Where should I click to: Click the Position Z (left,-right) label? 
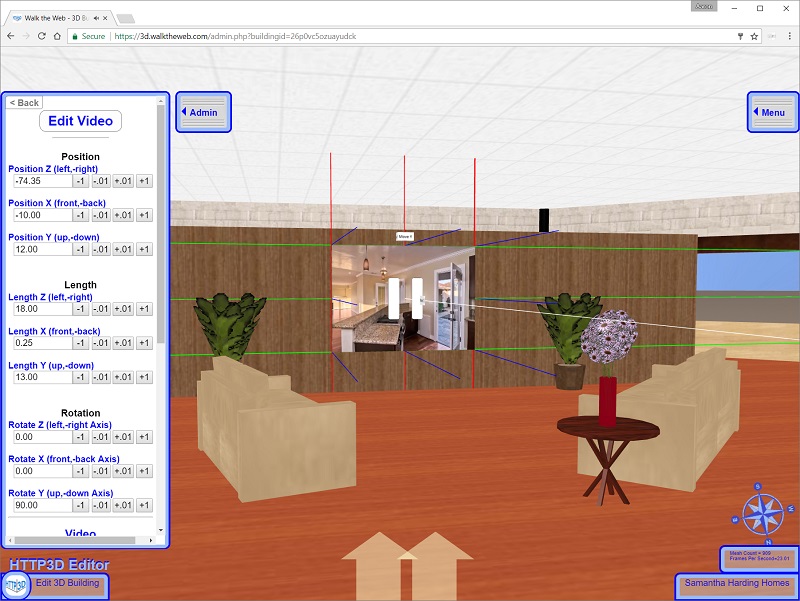click(53, 169)
